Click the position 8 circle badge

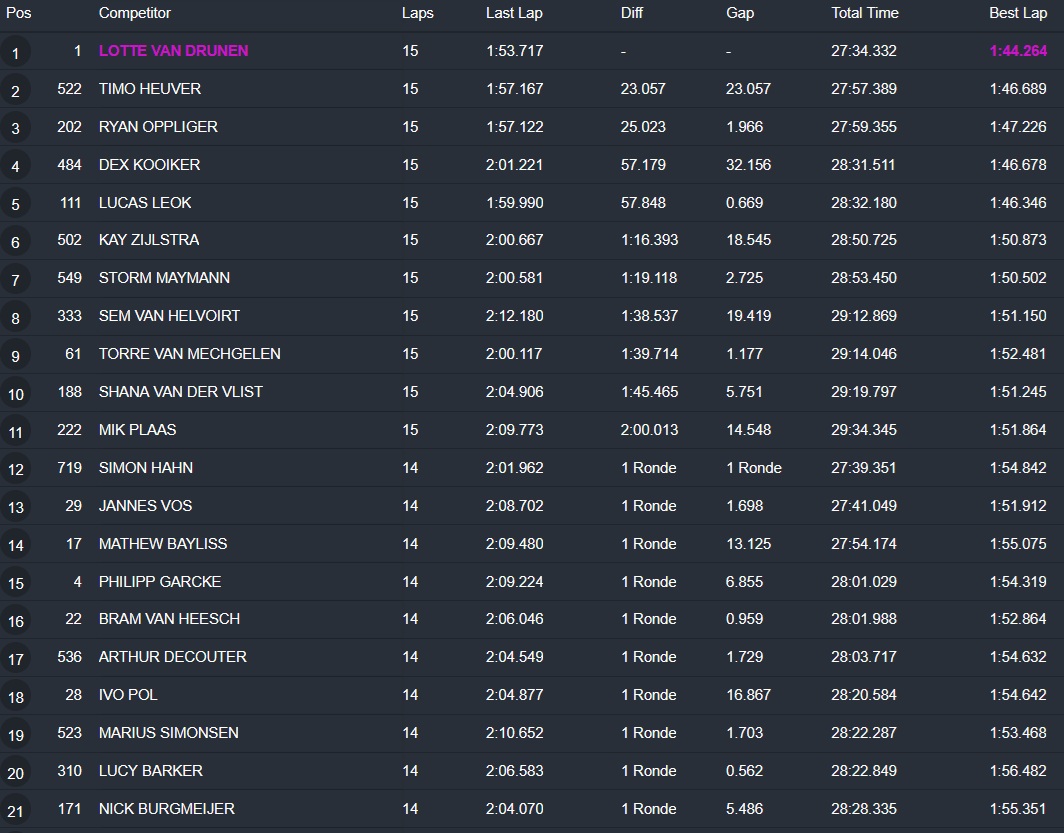(15, 318)
